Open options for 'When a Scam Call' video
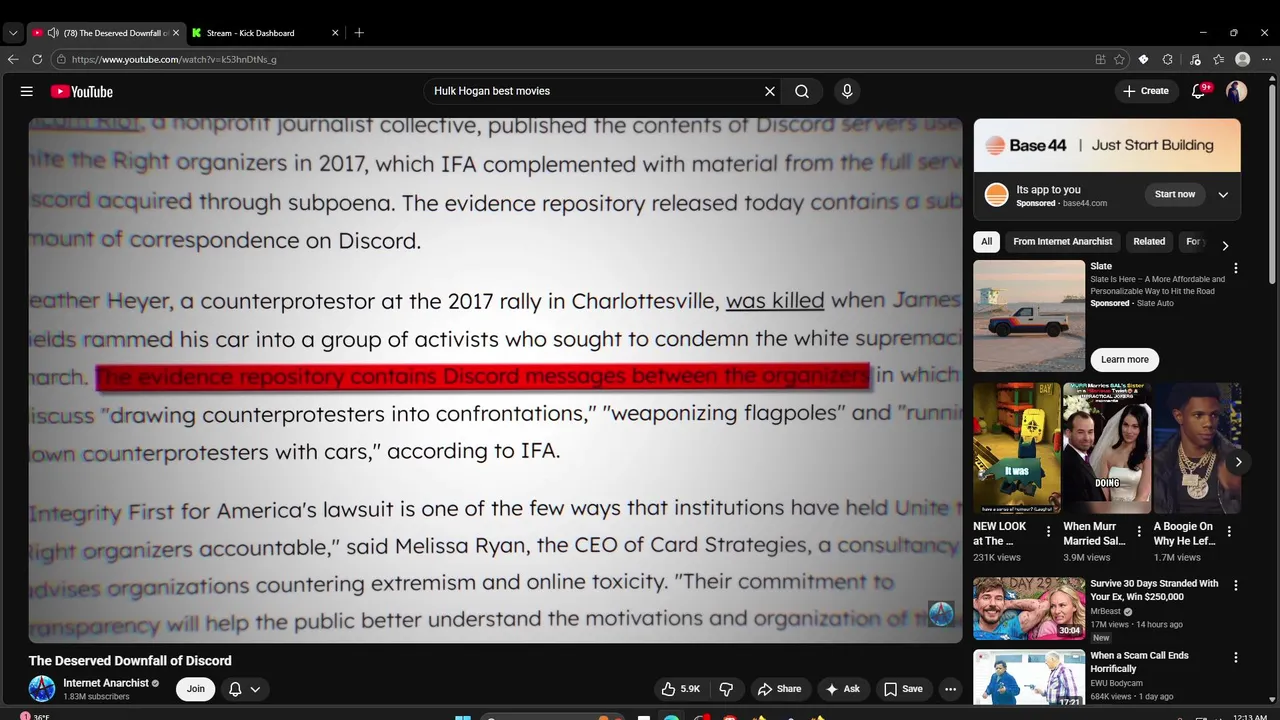Viewport: 1280px width, 720px height. [x=1236, y=658]
